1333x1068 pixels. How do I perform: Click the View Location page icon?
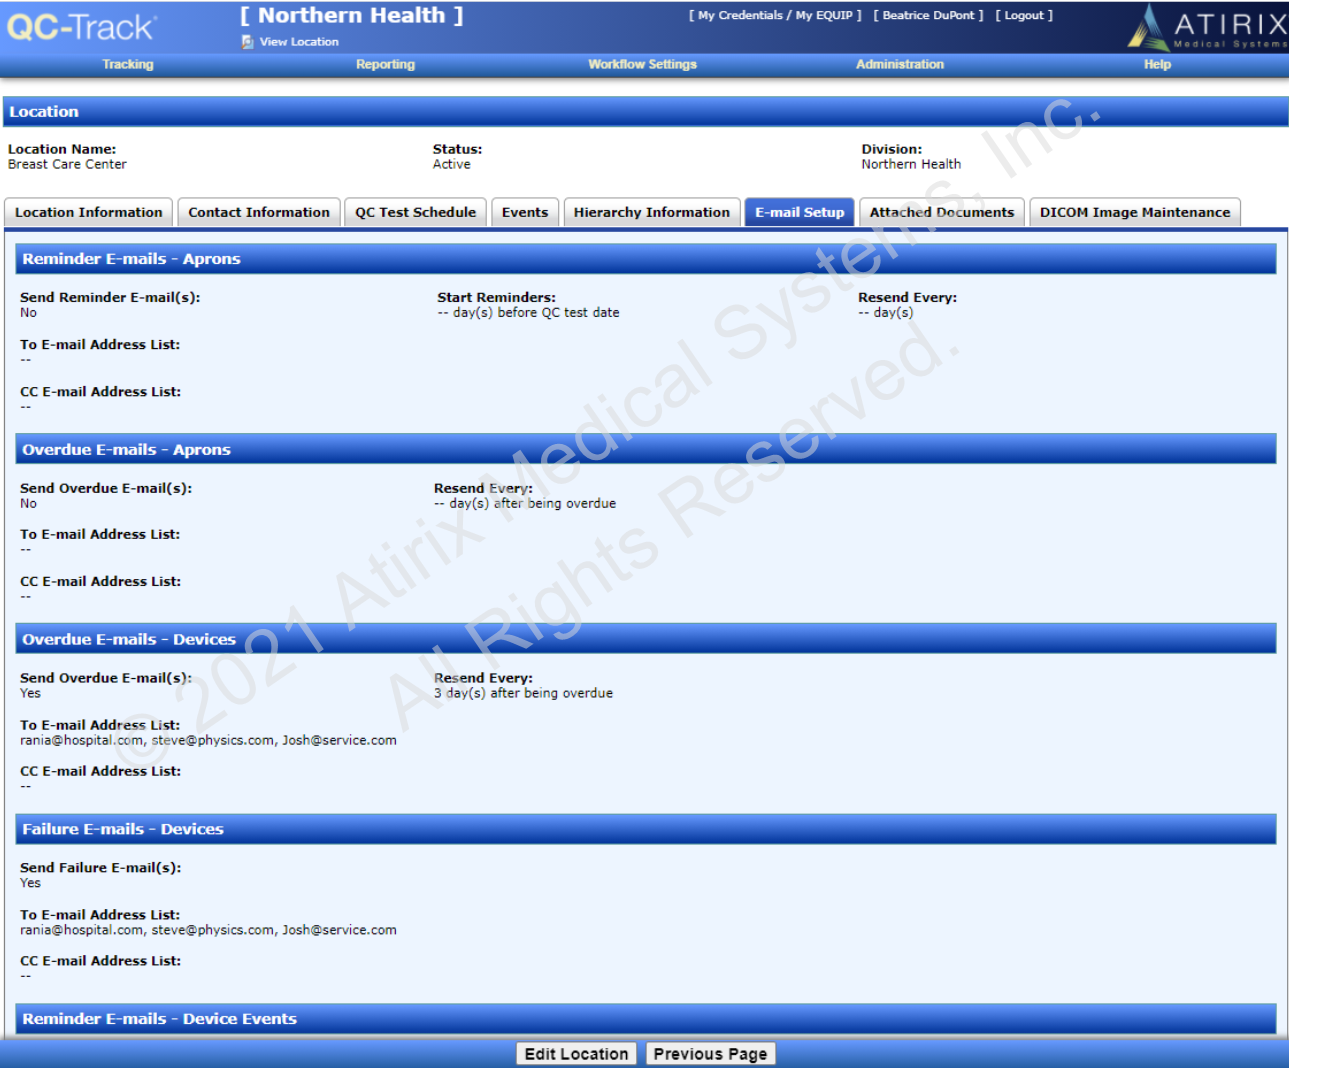point(247,42)
